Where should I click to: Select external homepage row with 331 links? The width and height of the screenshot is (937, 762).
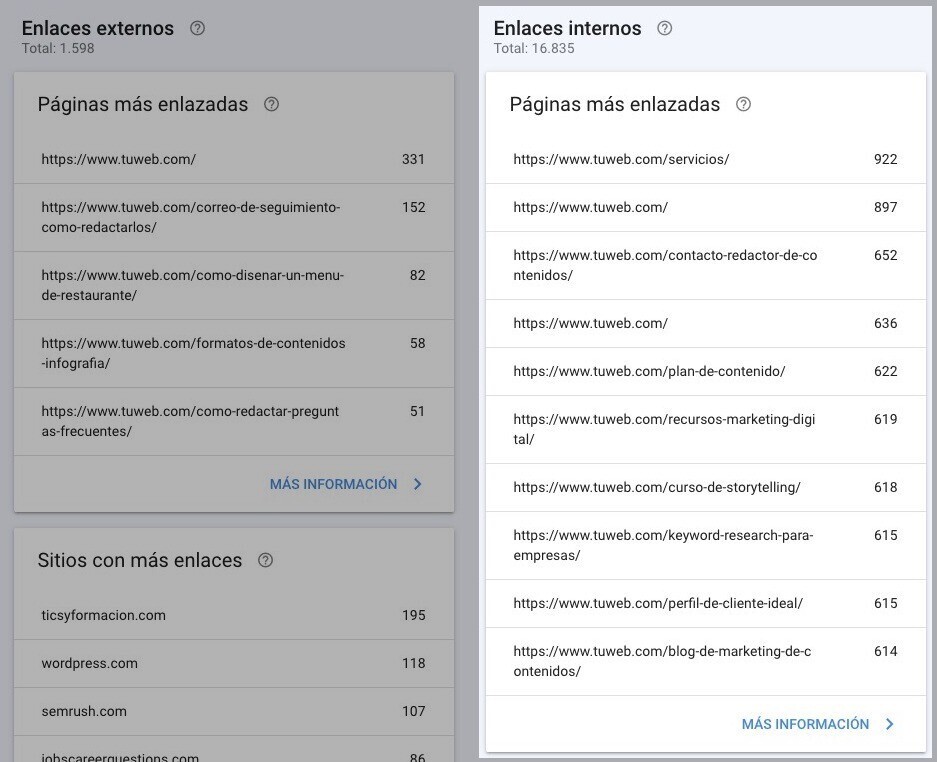point(234,160)
